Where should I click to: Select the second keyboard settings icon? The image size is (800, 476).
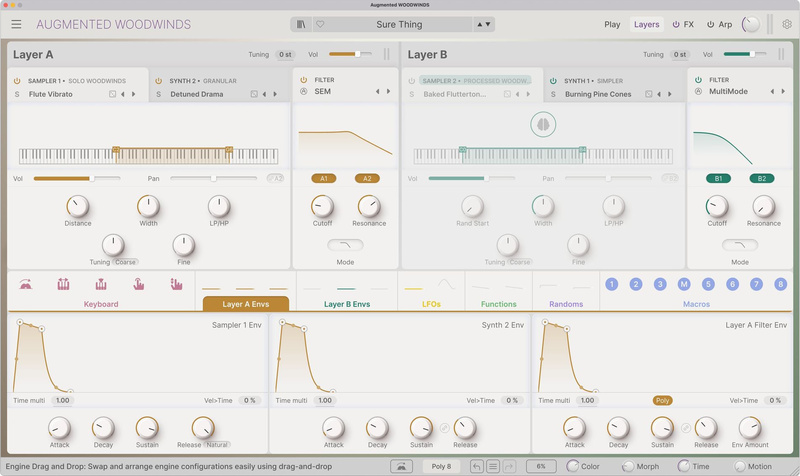(x=63, y=284)
